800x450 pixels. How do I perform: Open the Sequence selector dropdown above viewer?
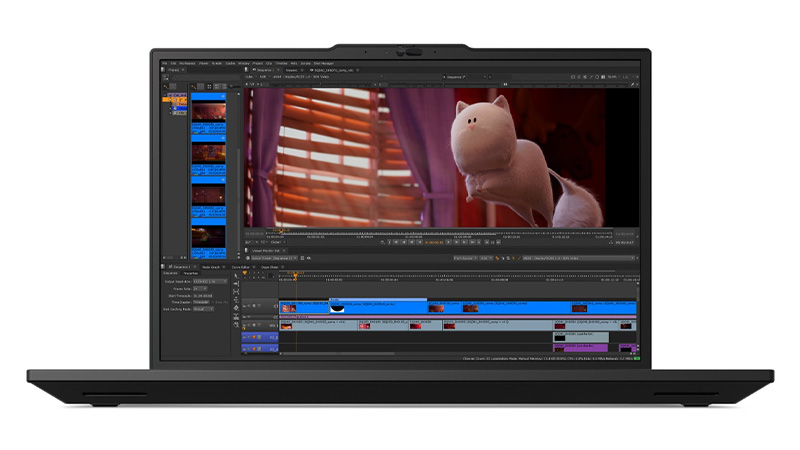point(464,77)
